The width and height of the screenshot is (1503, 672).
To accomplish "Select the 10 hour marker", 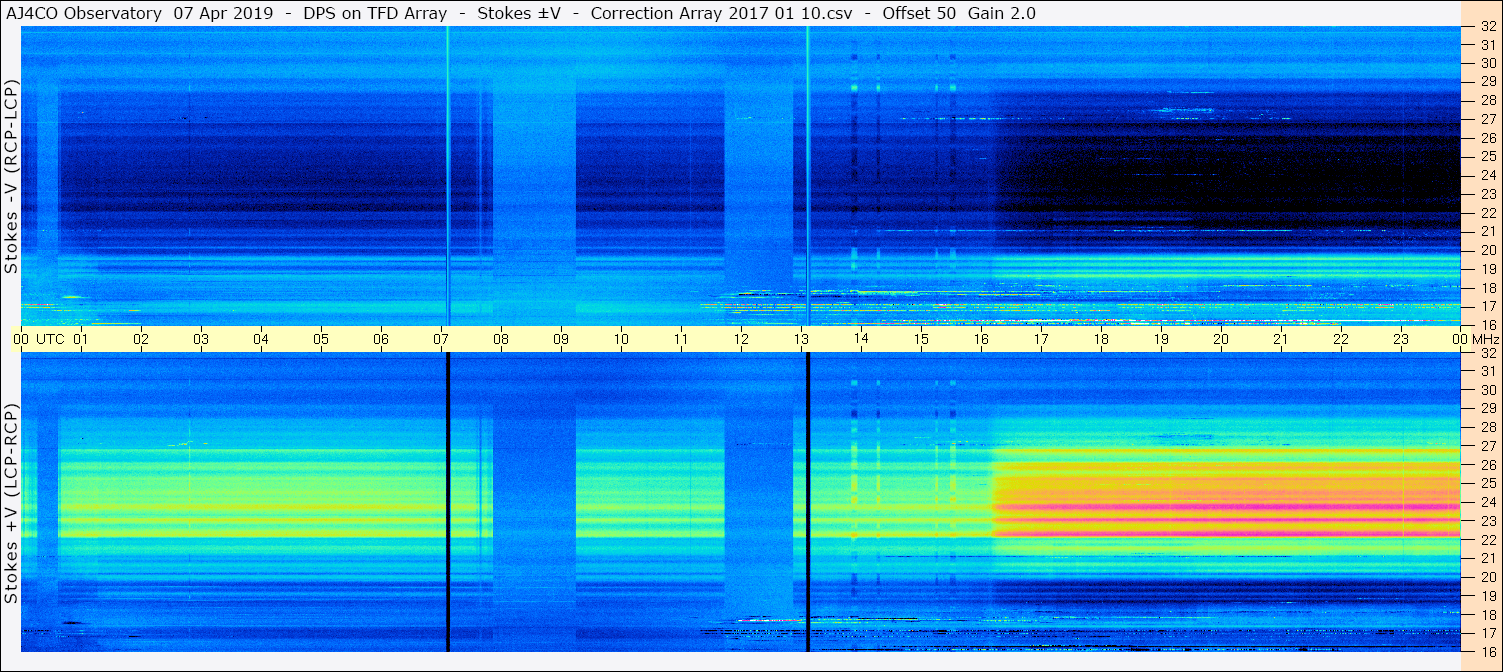I will 621,339.
